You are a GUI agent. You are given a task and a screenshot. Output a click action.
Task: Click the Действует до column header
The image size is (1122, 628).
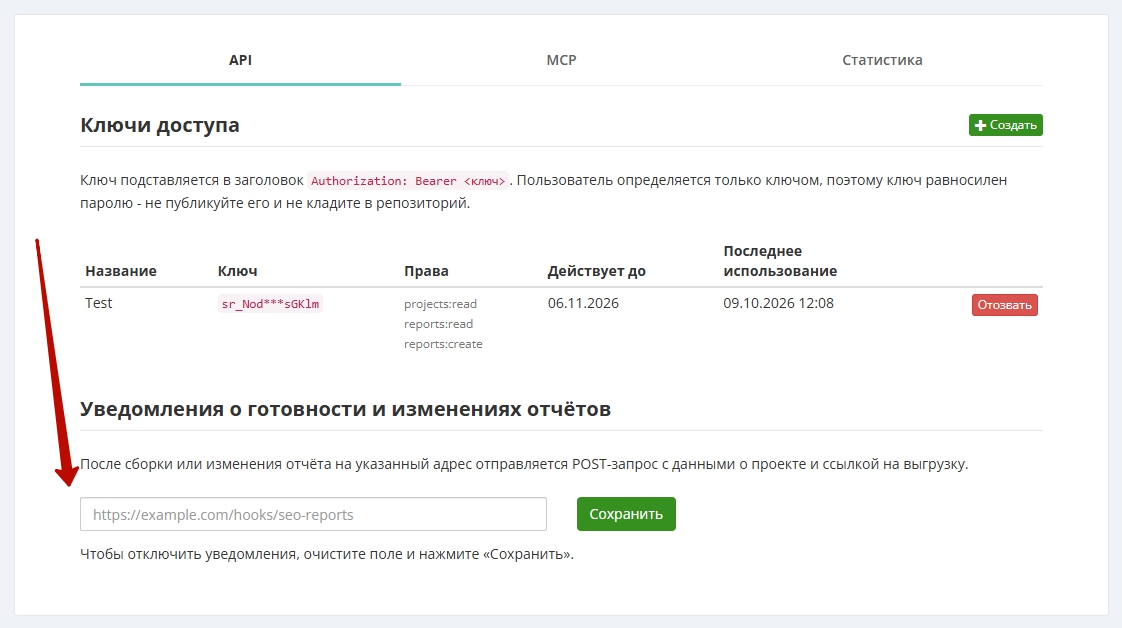[597, 271]
